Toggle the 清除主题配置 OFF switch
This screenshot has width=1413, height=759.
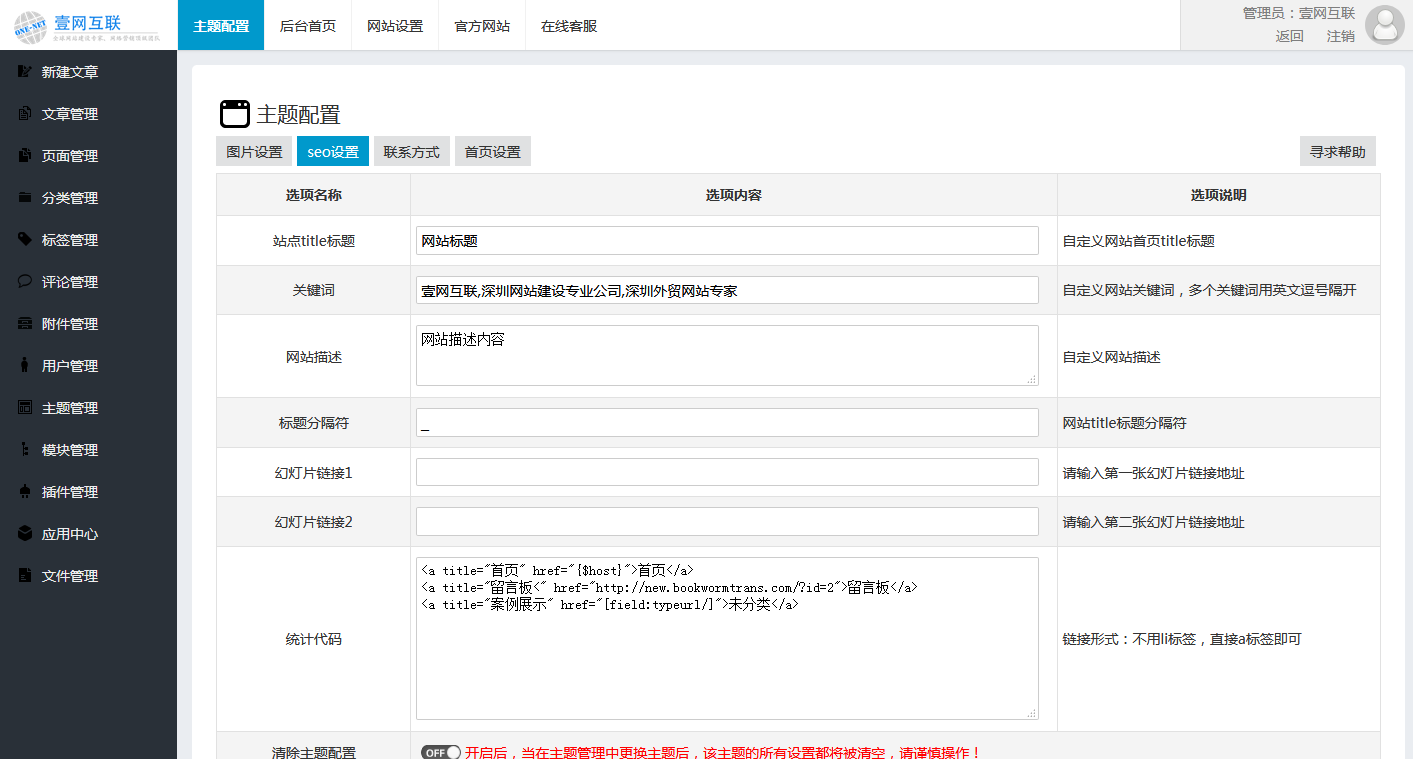click(x=441, y=753)
